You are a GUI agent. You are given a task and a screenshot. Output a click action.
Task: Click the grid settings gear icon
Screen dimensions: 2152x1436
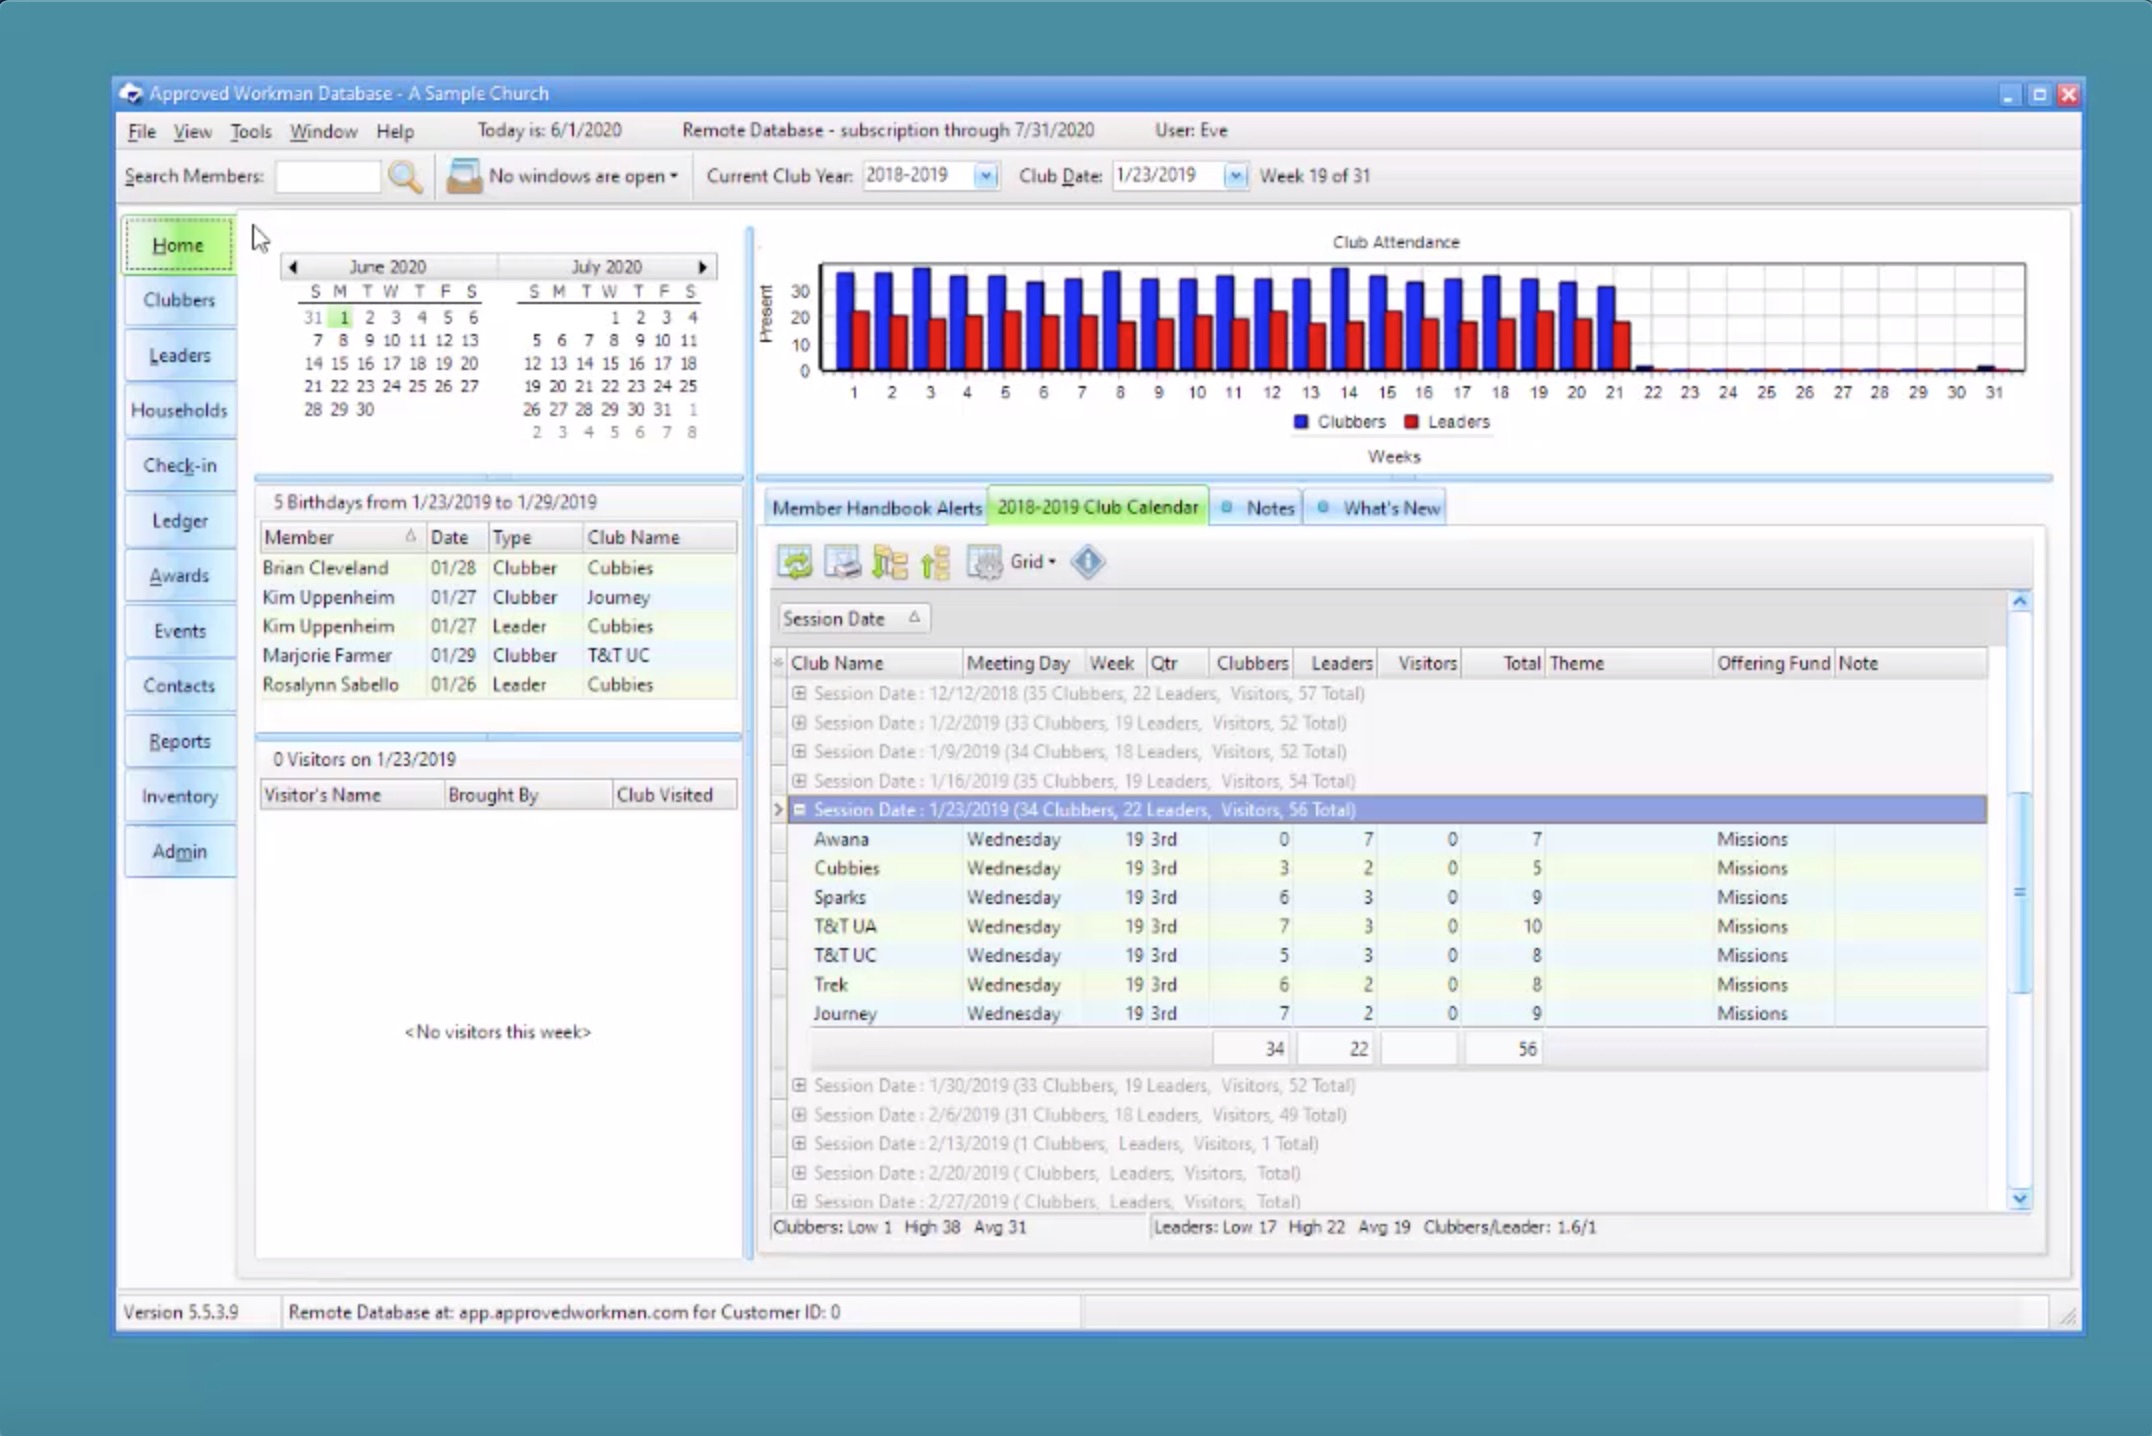tap(984, 562)
